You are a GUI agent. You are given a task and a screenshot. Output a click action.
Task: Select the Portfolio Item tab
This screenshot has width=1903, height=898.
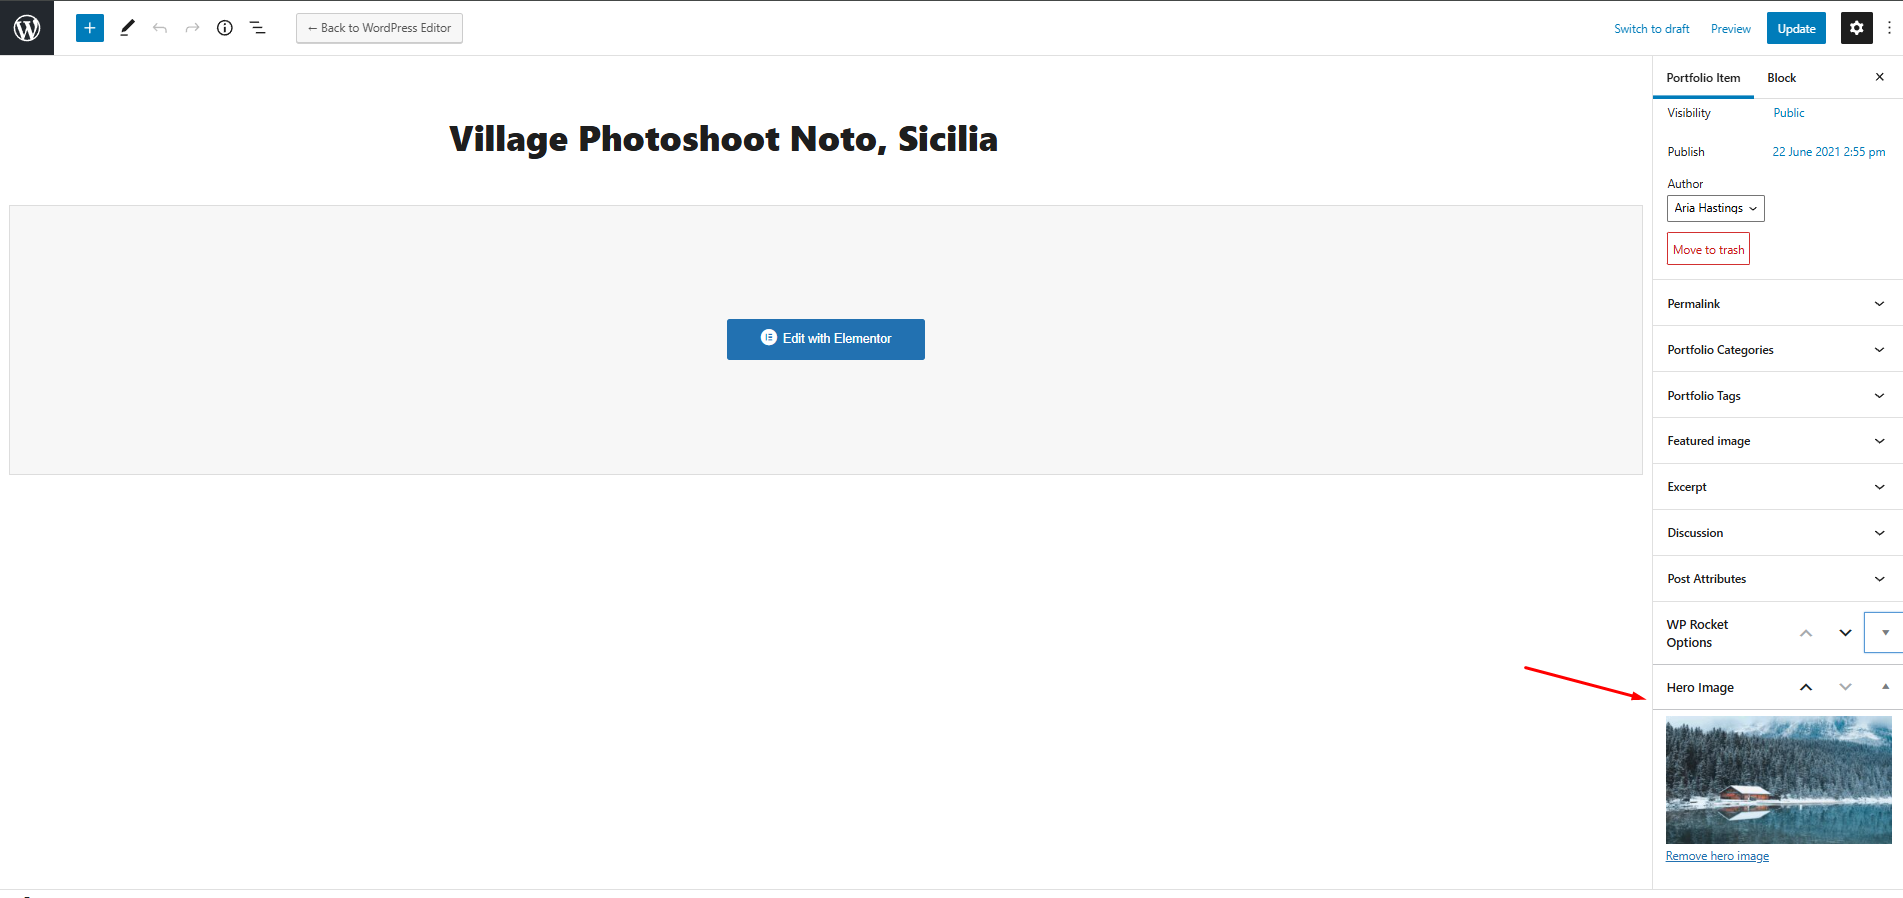point(1703,78)
